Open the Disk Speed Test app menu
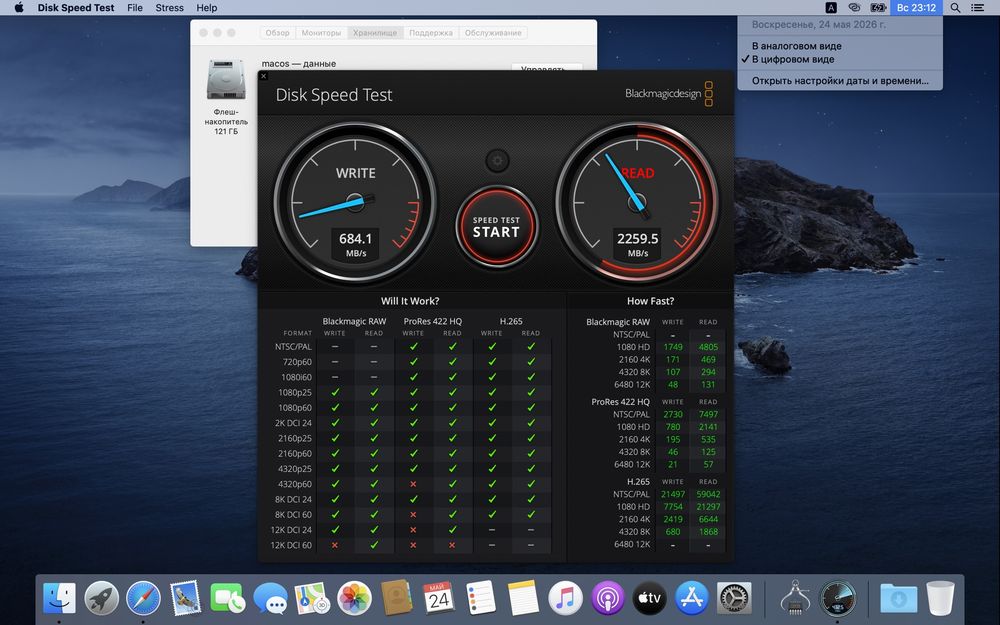 [x=76, y=8]
